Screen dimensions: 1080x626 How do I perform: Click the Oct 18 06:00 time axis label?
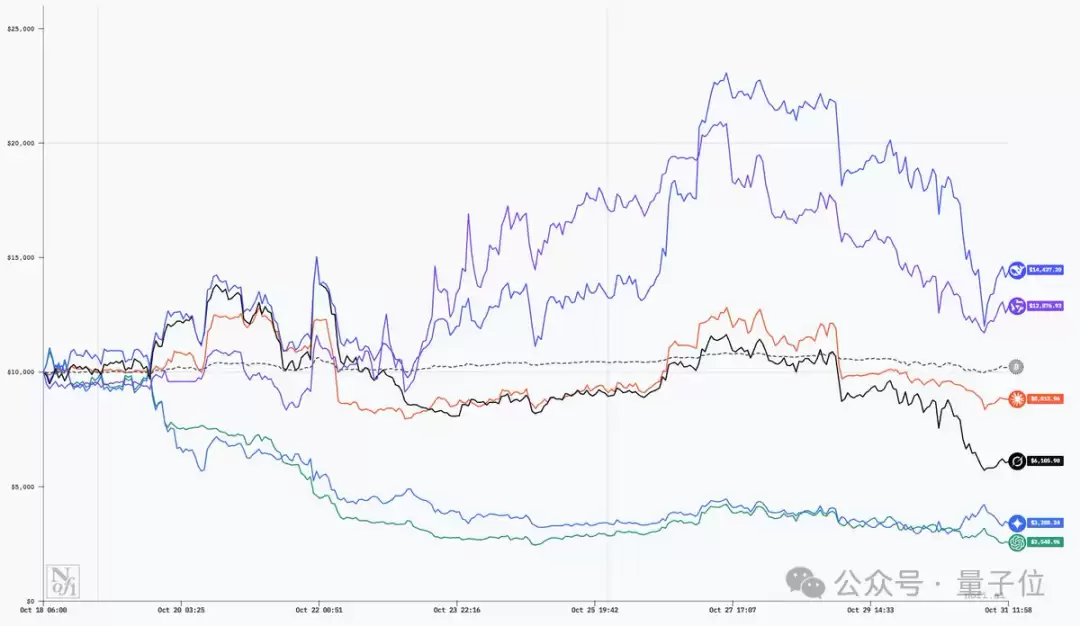(44, 608)
